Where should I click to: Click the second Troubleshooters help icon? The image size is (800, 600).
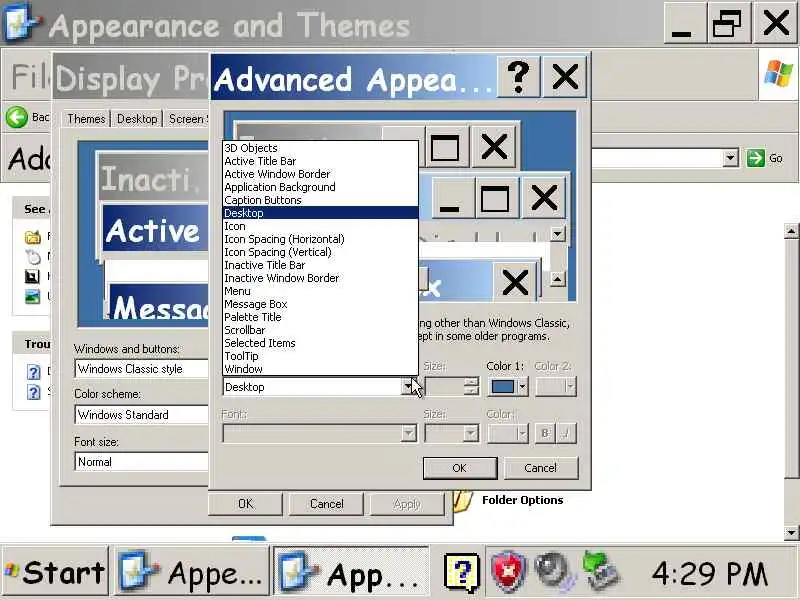coord(33,392)
